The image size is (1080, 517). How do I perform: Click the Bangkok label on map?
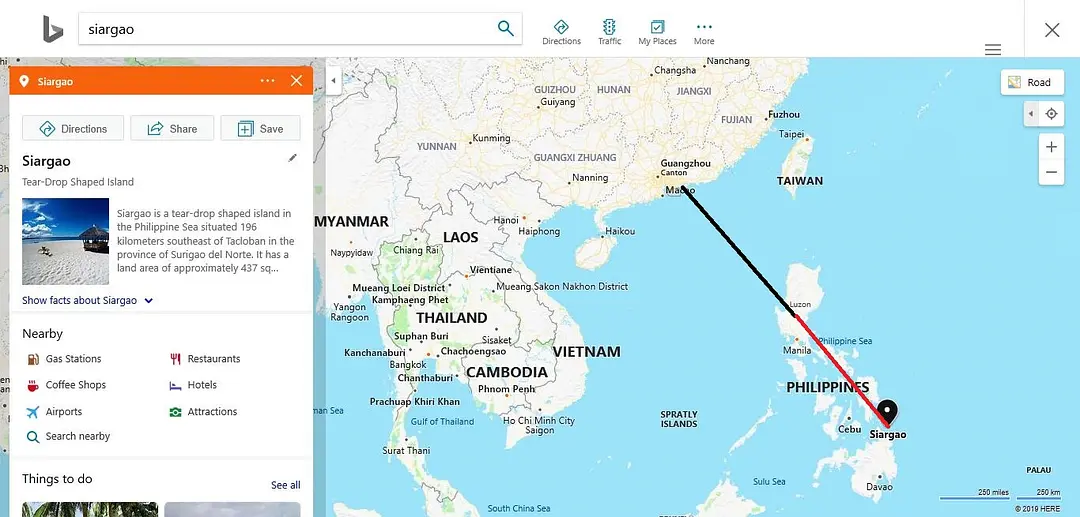[408, 364]
